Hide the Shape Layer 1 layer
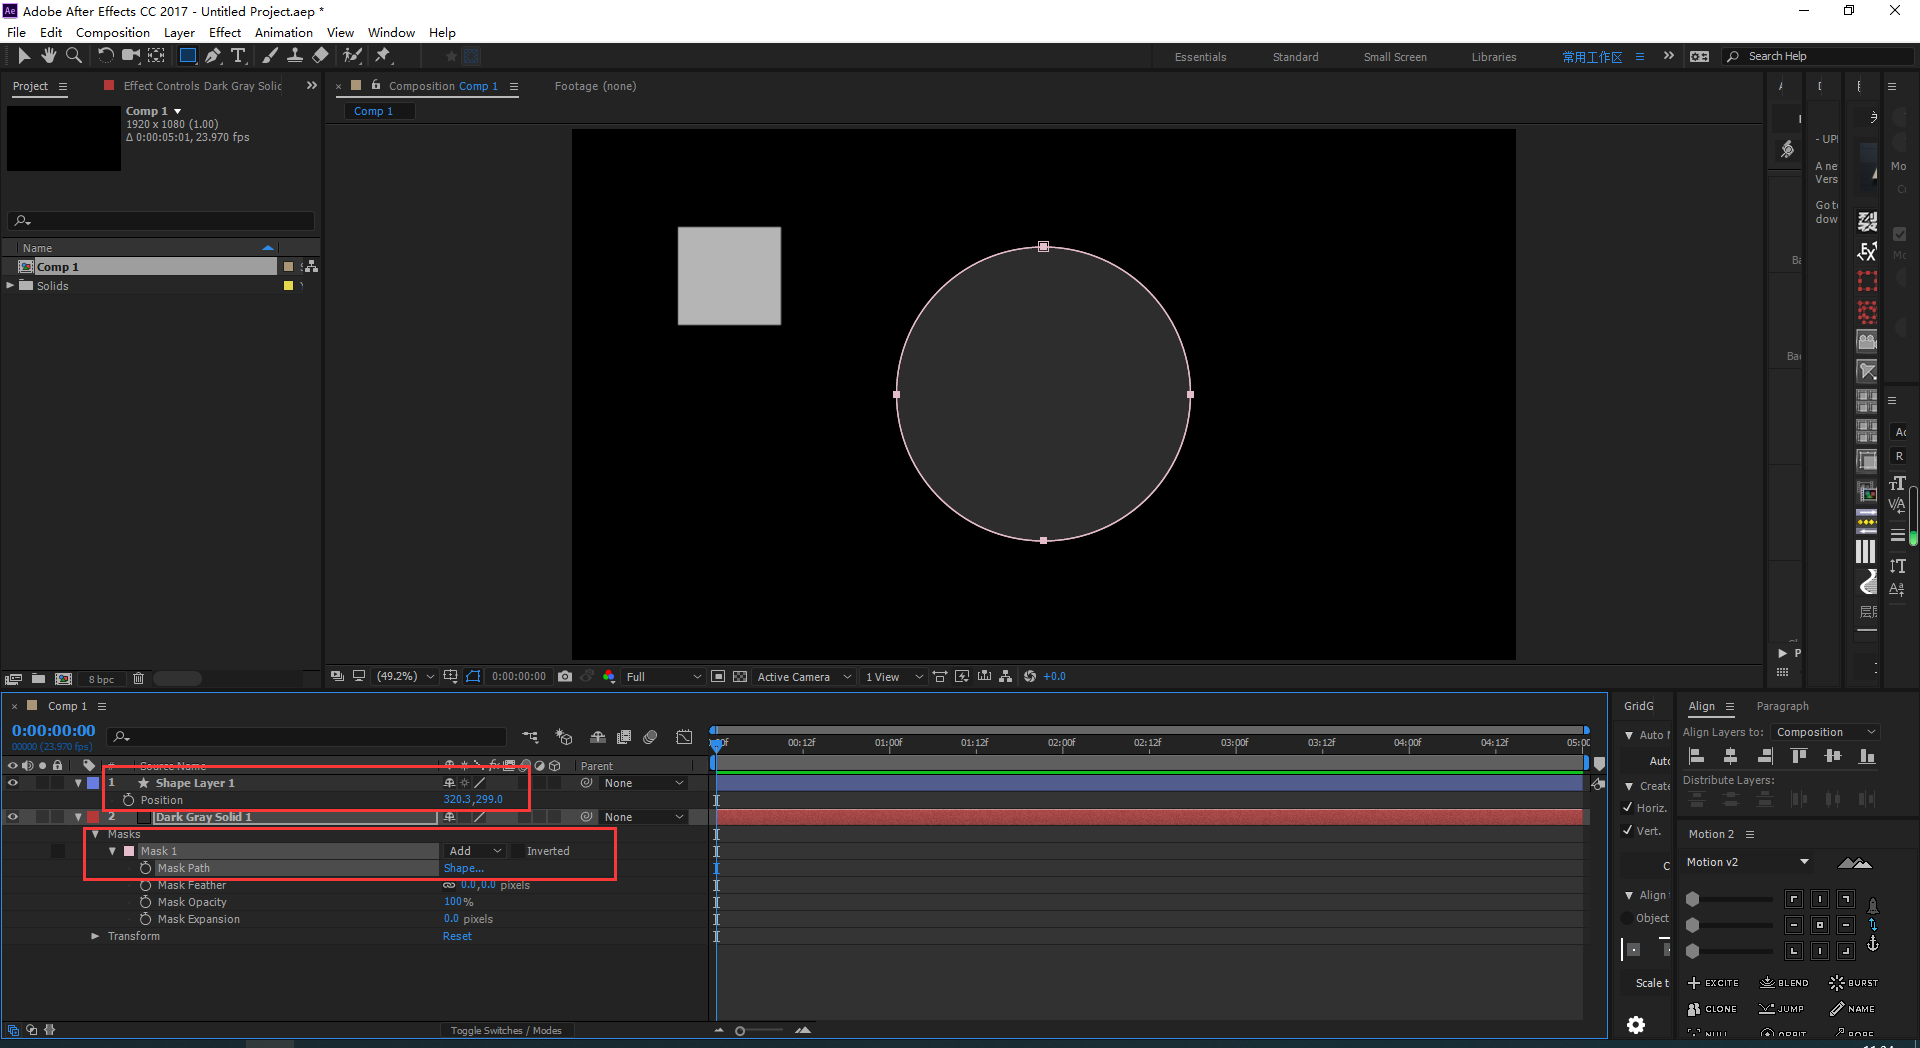Screen dimensions: 1920x1048 click(13, 783)
